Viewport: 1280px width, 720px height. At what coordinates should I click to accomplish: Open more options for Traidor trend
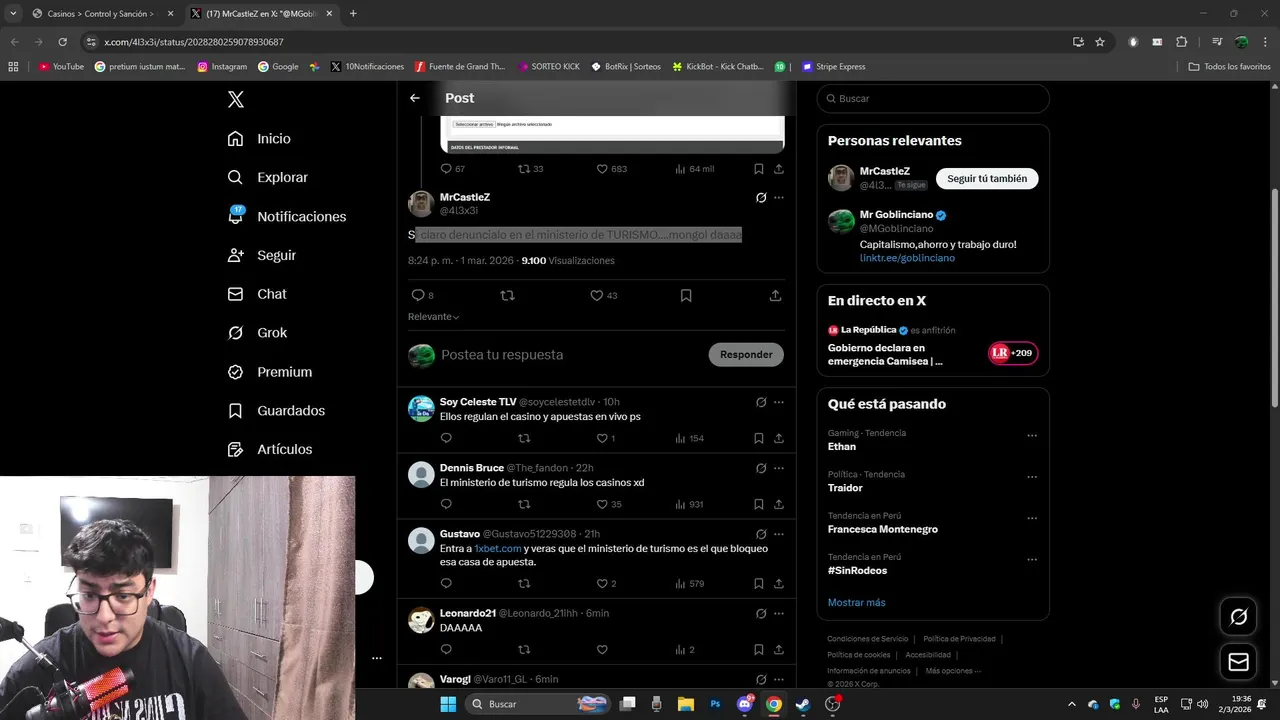click(x=1032, y=477)
